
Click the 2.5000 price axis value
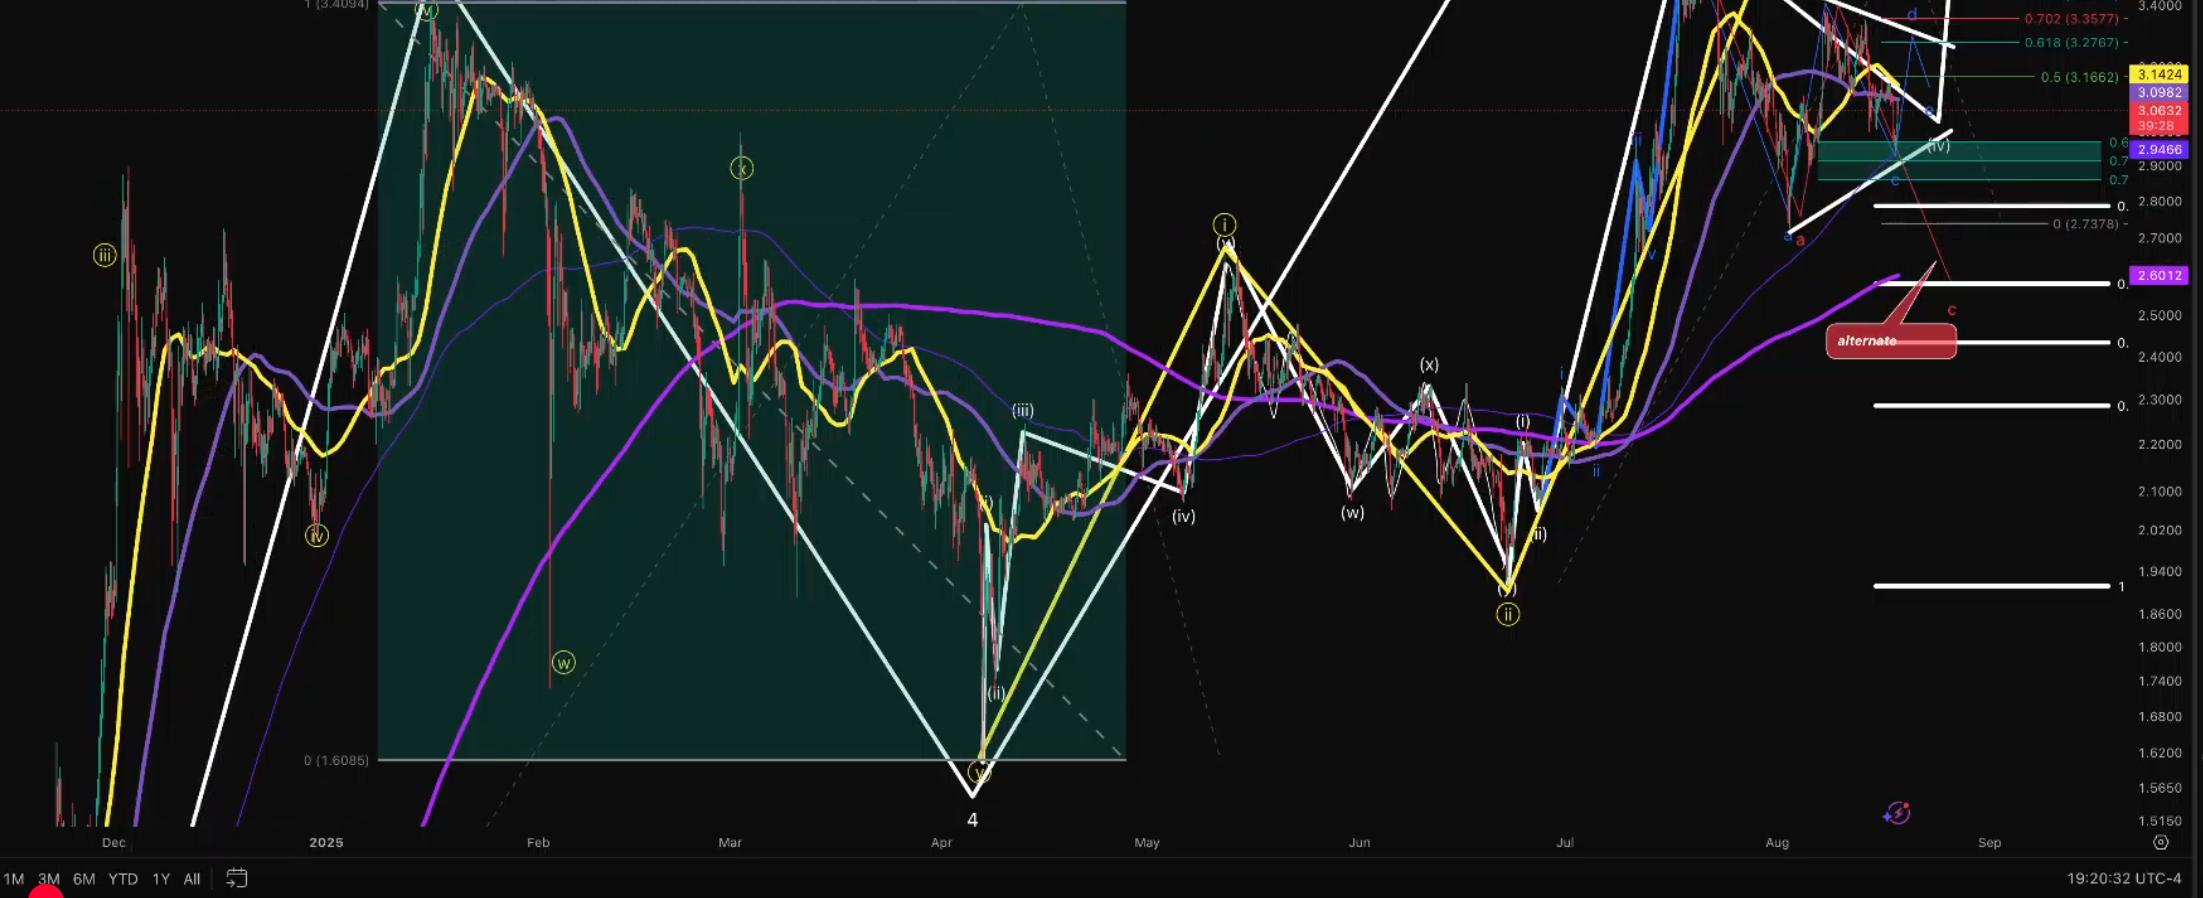tap(2160, 315)
